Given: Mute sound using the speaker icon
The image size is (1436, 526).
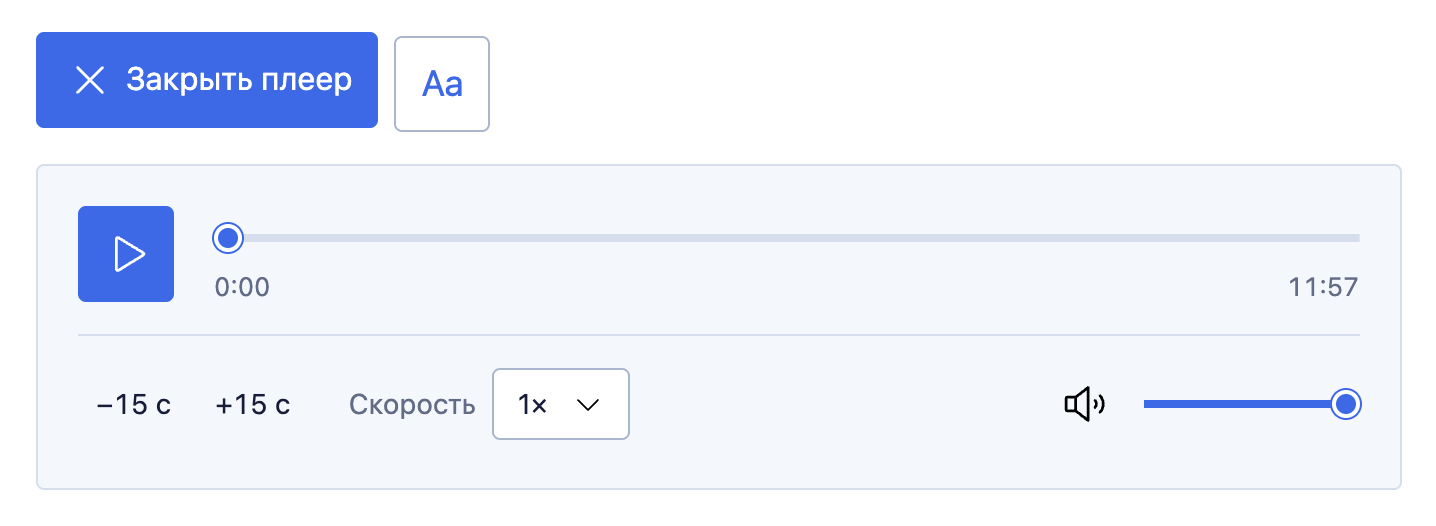Looking at the screenshot, I should coord(1084,404).
